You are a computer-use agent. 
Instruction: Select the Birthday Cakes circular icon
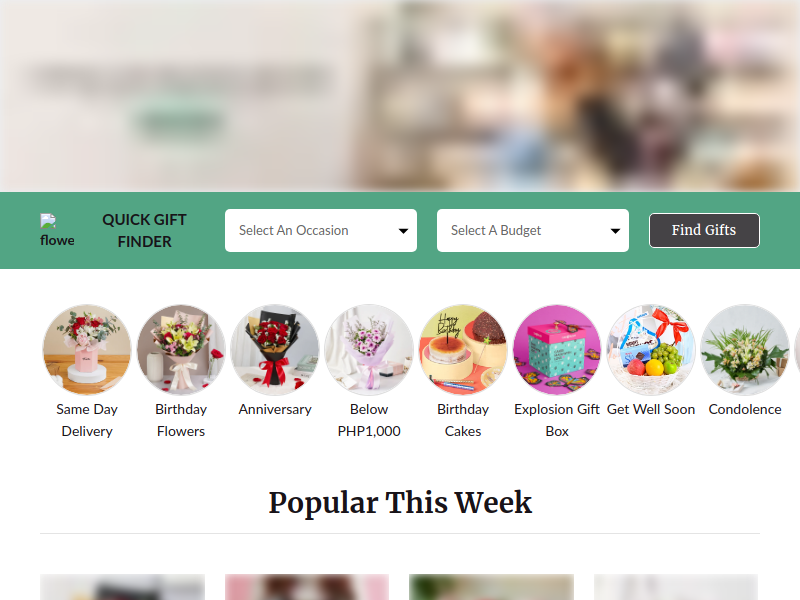463,349
